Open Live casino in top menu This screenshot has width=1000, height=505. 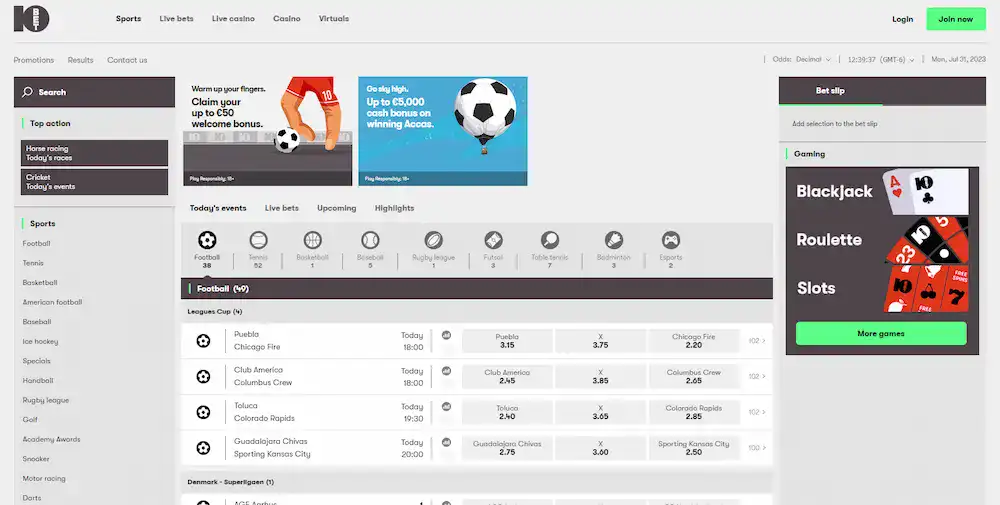[233, 18]
